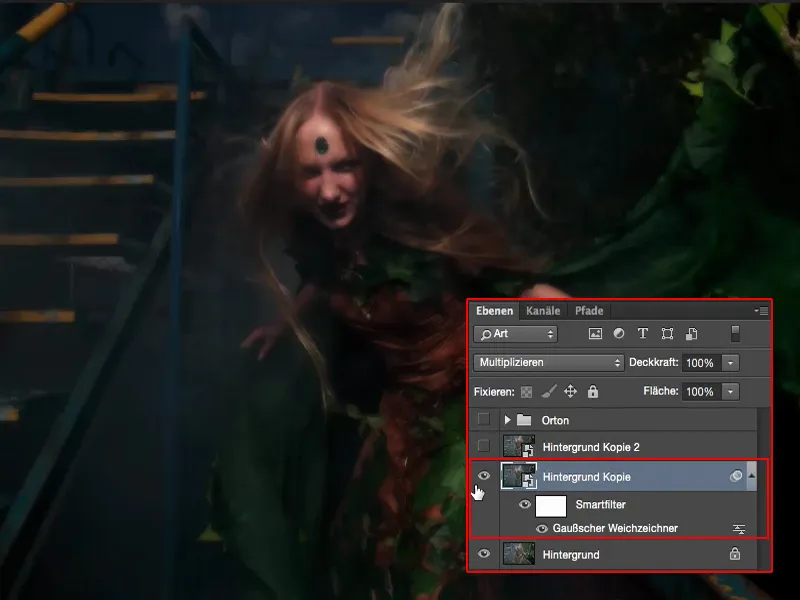
Task: Toggle Gaußscher Weichzeichner filter visibility
Action: point(541,529)
